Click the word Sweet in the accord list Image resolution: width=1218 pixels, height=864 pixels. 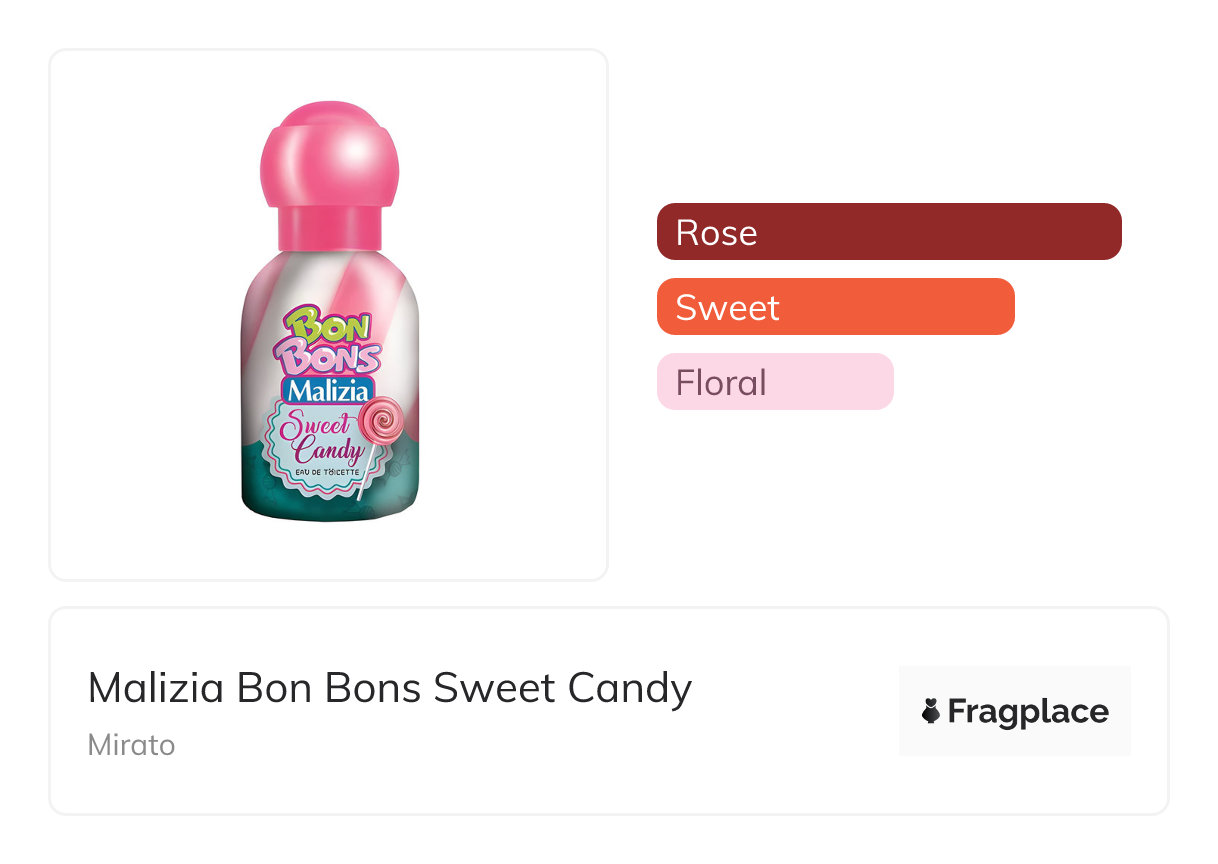pos(727,307)
